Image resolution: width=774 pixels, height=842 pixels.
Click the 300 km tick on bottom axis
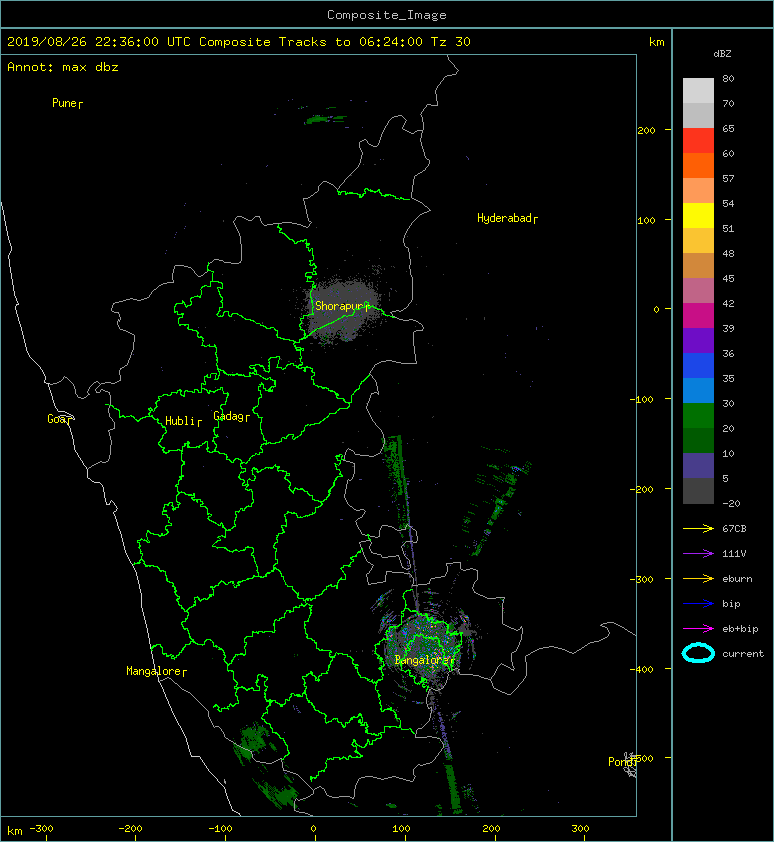(x=581, y=829)
